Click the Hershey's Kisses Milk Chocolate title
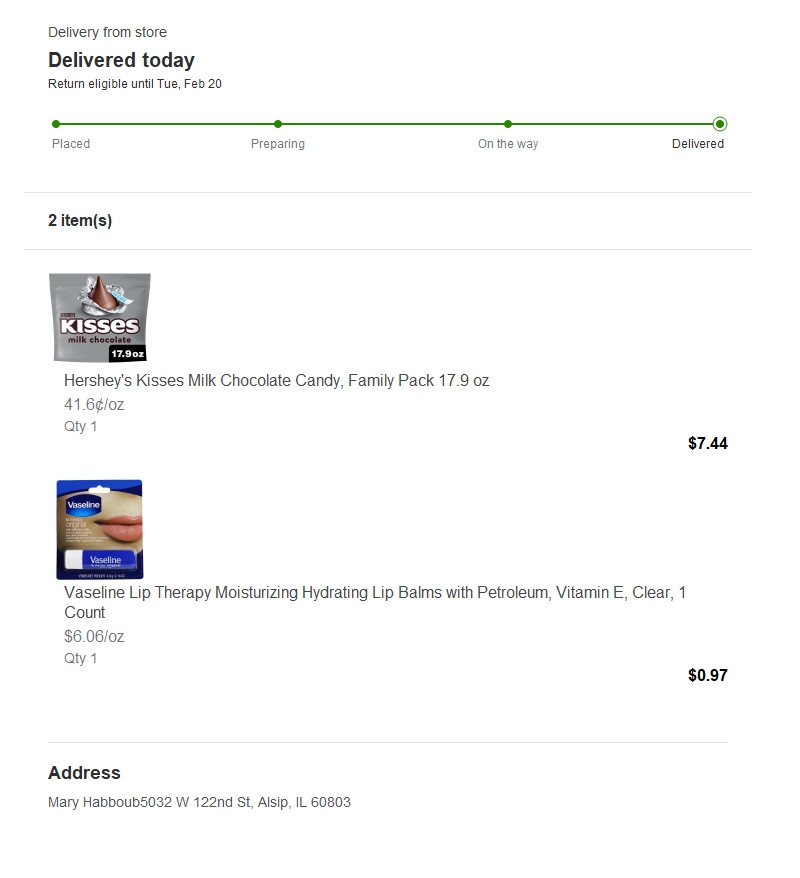 point(277,381)
